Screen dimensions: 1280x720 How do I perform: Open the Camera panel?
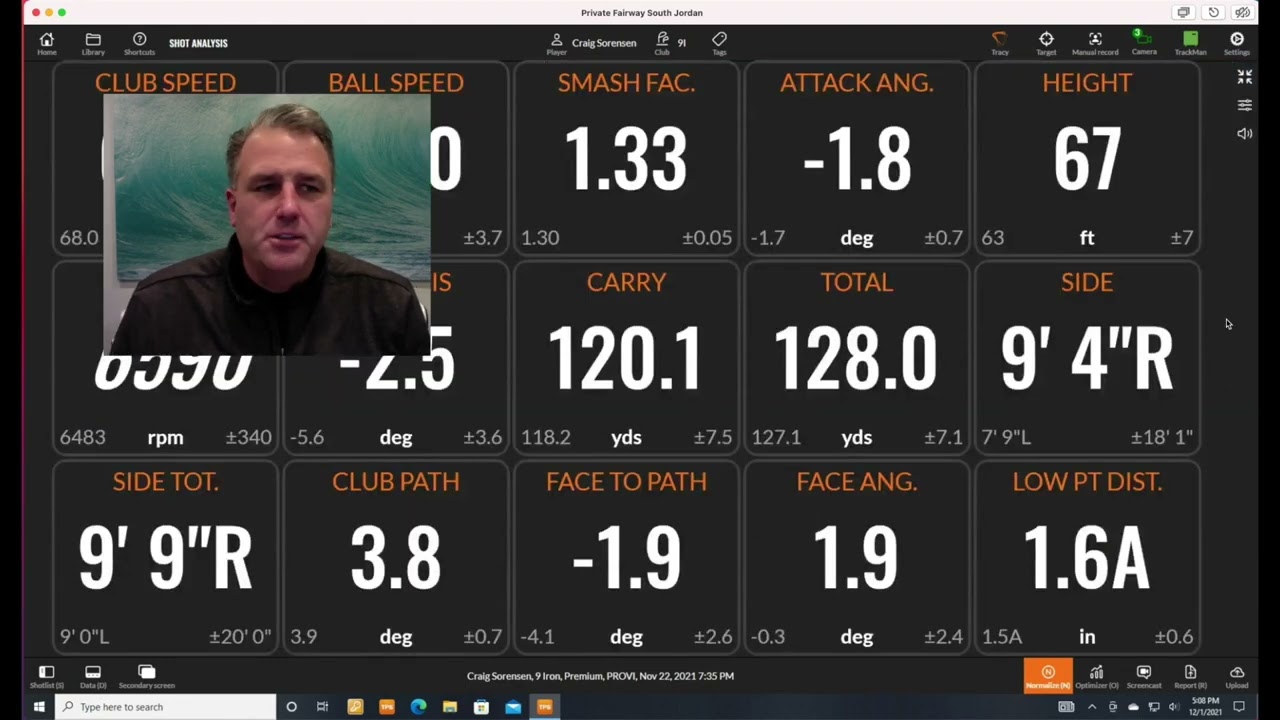coord(1143,43)
